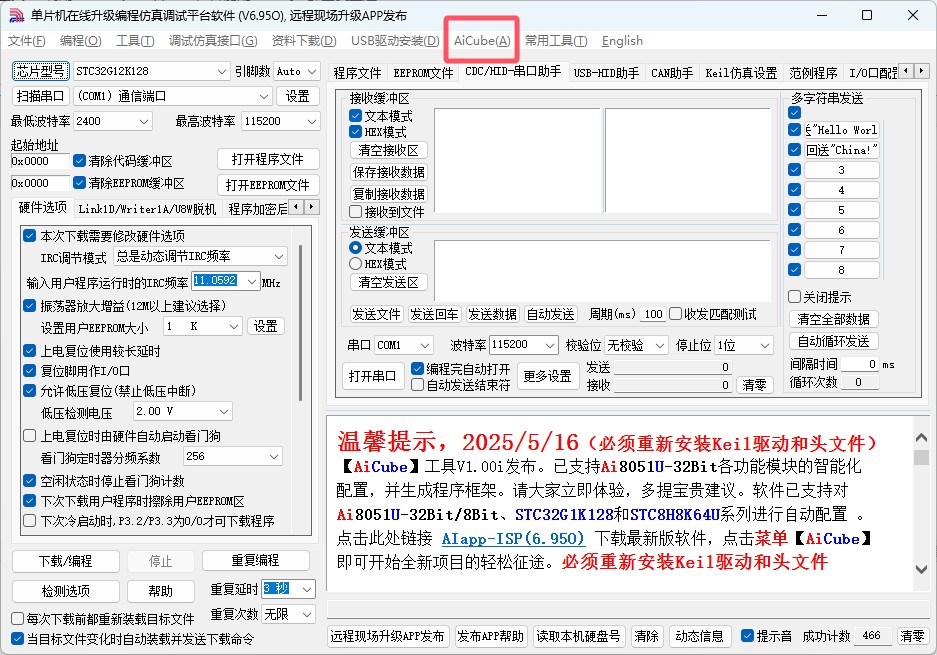937x655 pixels.
Task: Switch to the EEPROM文件 tab
Action: [423, 73]
